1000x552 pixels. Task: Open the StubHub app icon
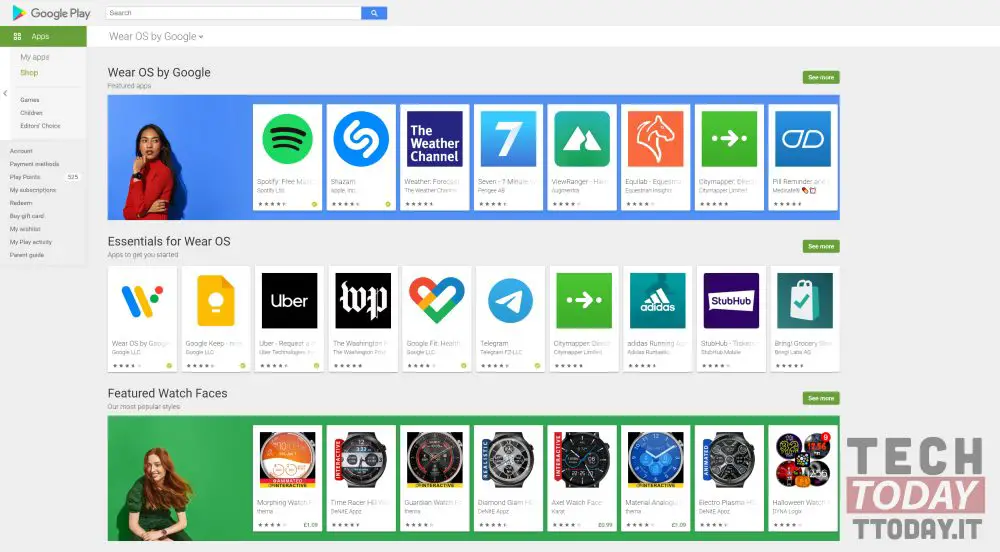coord(732,301)
